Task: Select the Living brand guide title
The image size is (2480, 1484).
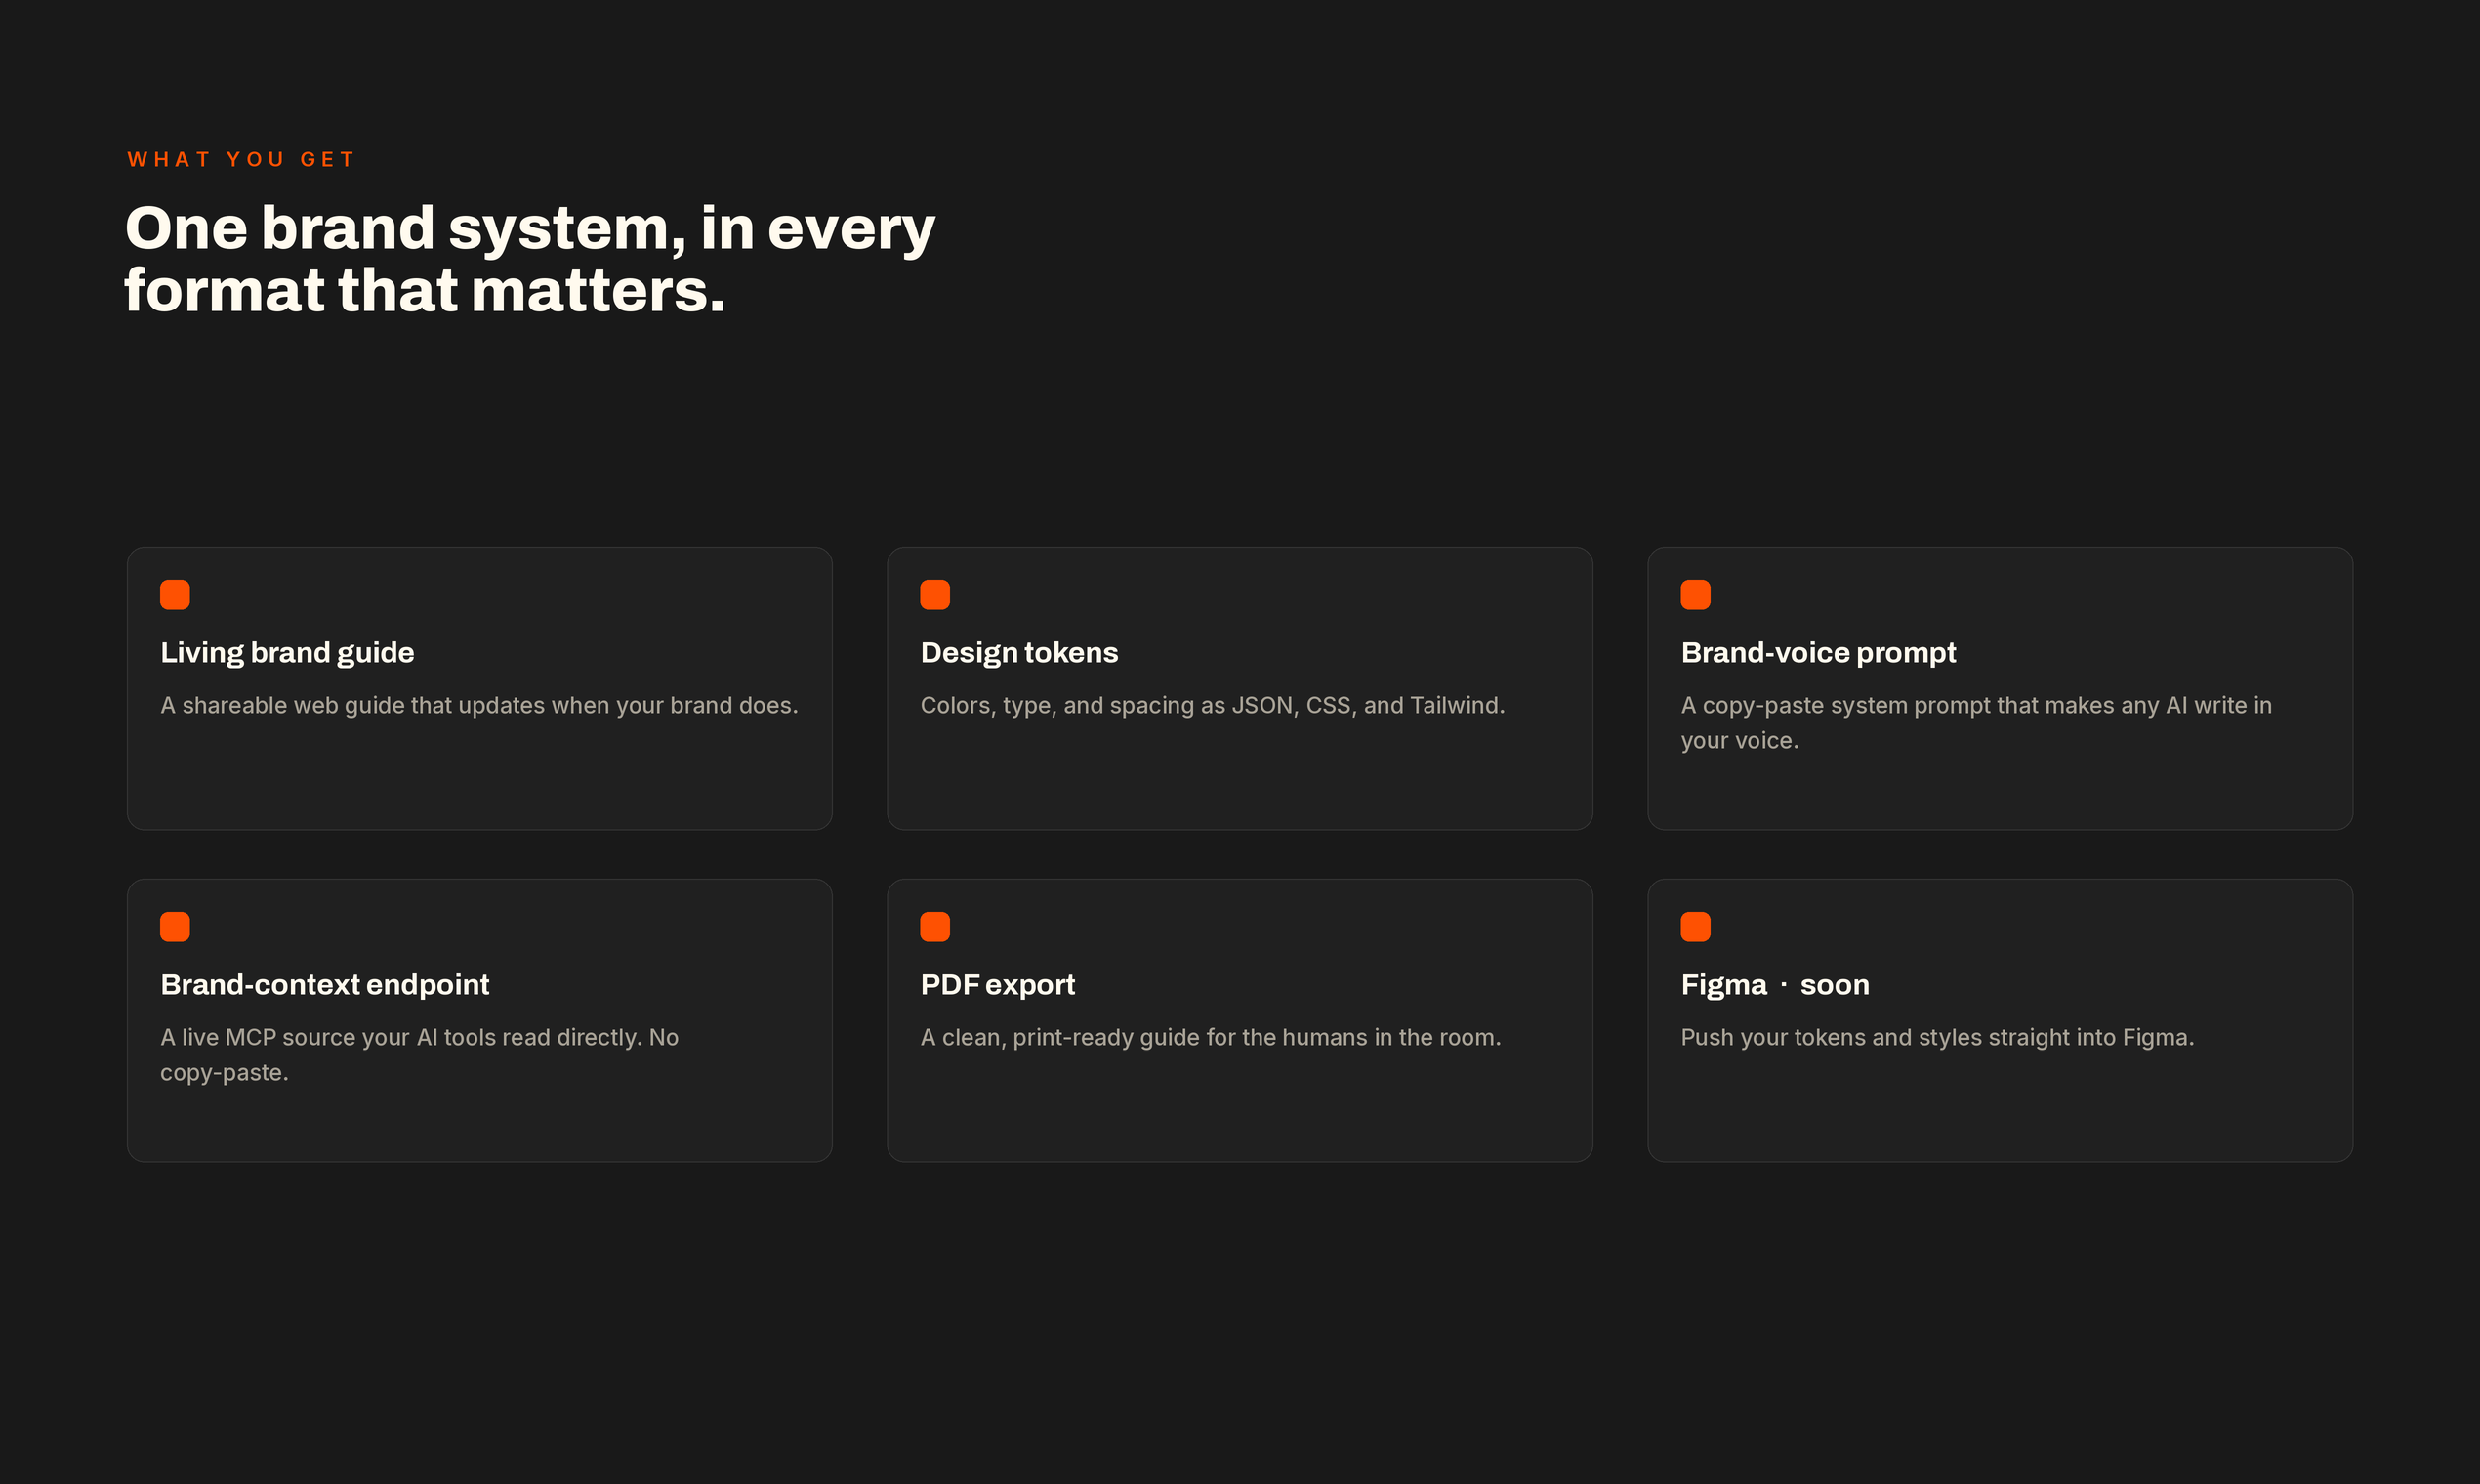Action: point(287,653)
